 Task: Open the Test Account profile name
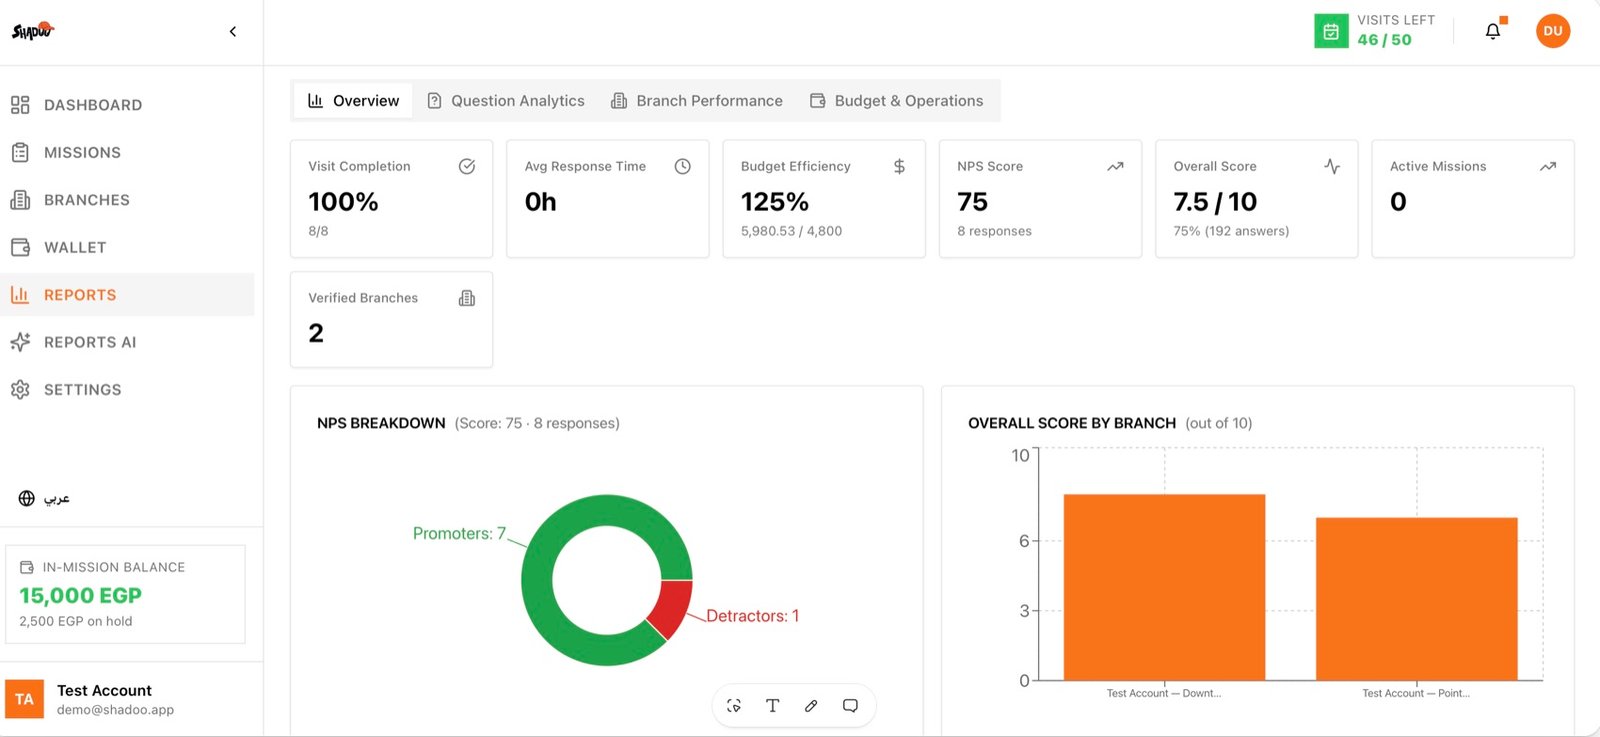[x=104, y=690]
